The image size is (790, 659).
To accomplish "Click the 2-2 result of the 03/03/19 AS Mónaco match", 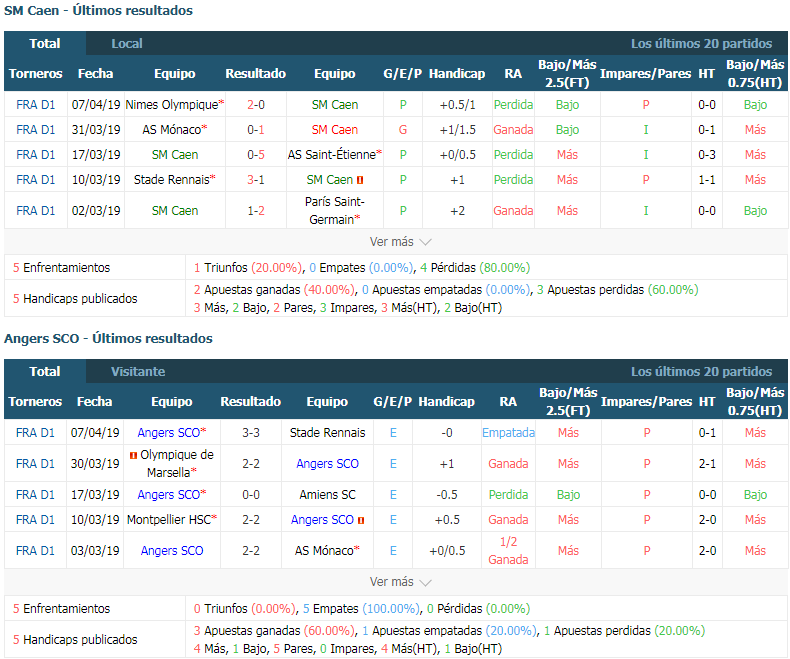I will (x=251, y=551).
